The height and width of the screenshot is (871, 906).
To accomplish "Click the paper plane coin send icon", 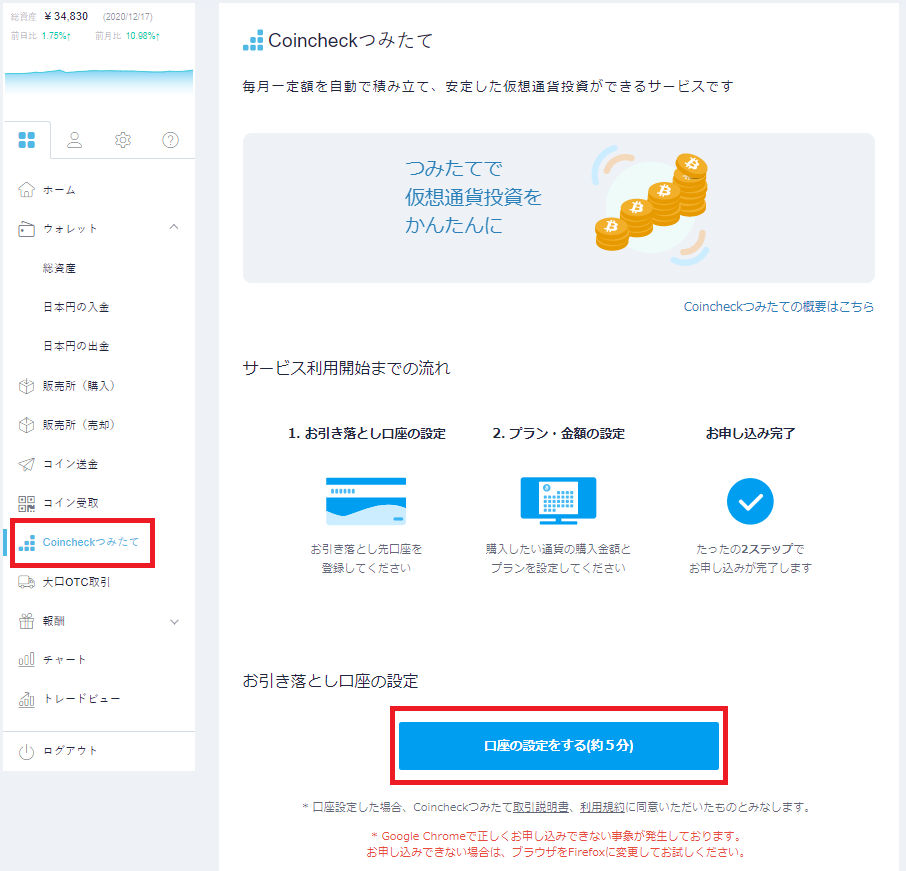I will point(26,464).
